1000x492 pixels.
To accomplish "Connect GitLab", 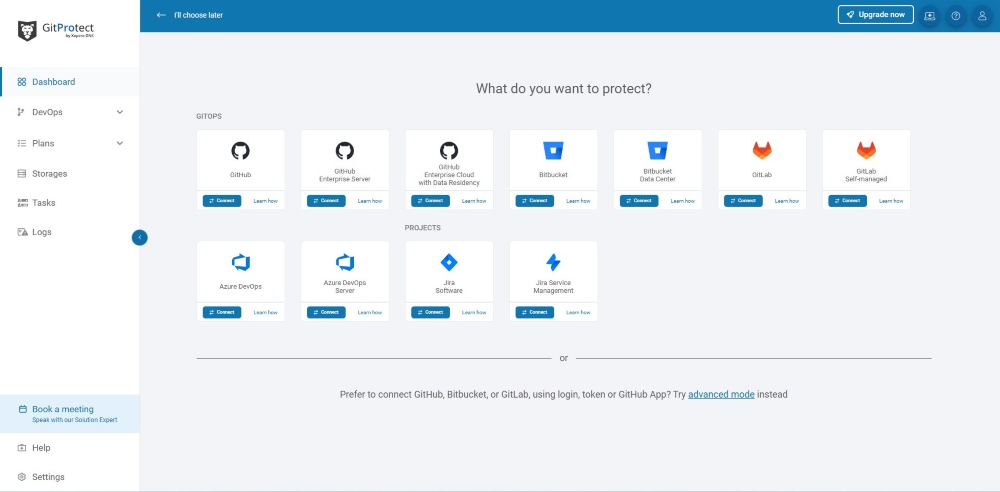I will (743, 201).
